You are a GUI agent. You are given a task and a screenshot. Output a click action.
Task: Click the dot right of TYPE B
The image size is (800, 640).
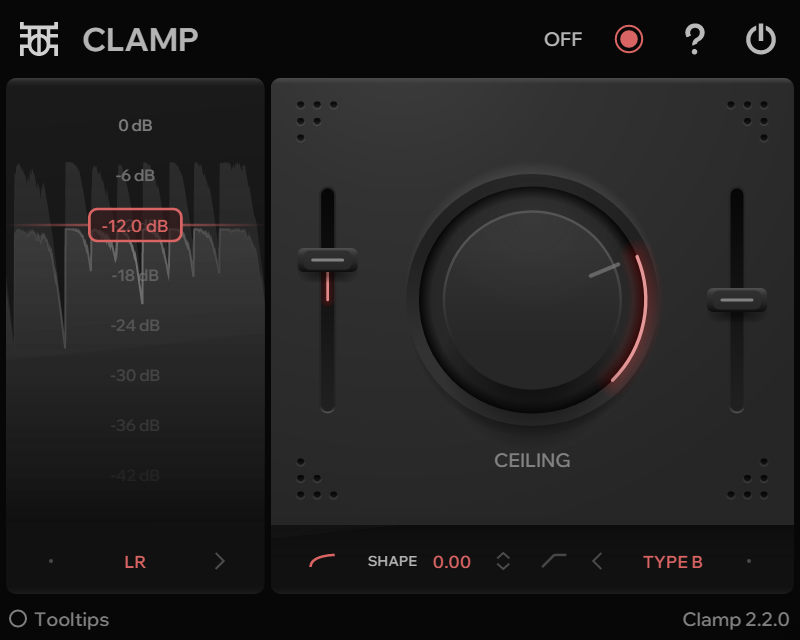coord(748,561)
